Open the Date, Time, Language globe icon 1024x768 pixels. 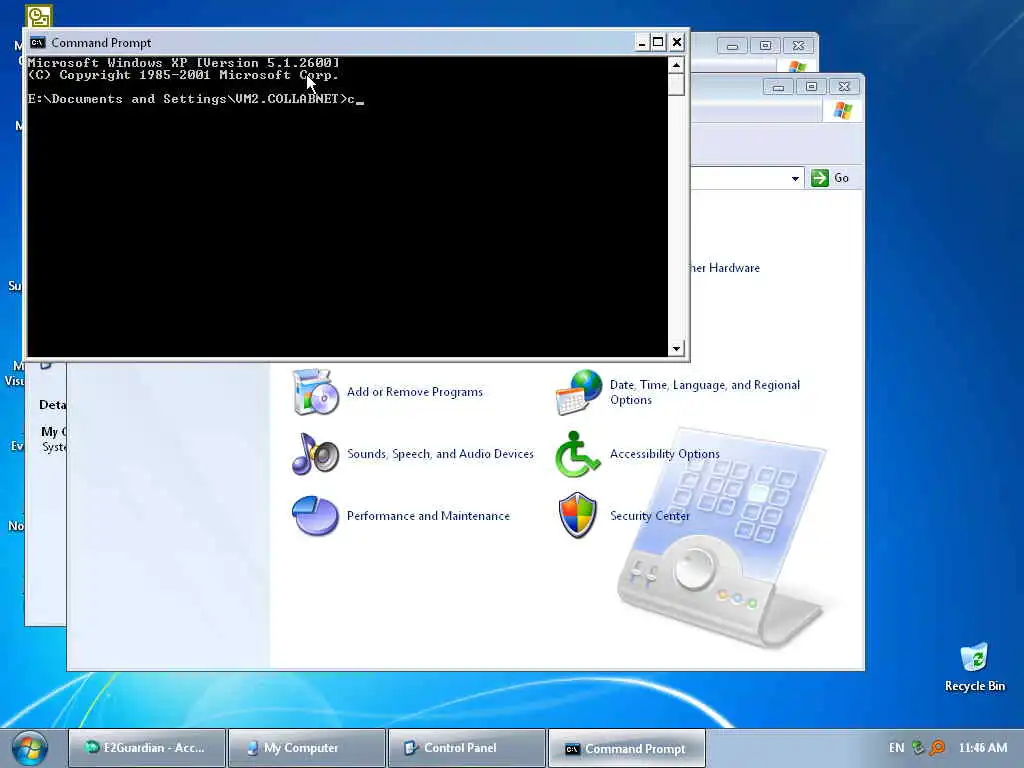click(x=579, y=392)
